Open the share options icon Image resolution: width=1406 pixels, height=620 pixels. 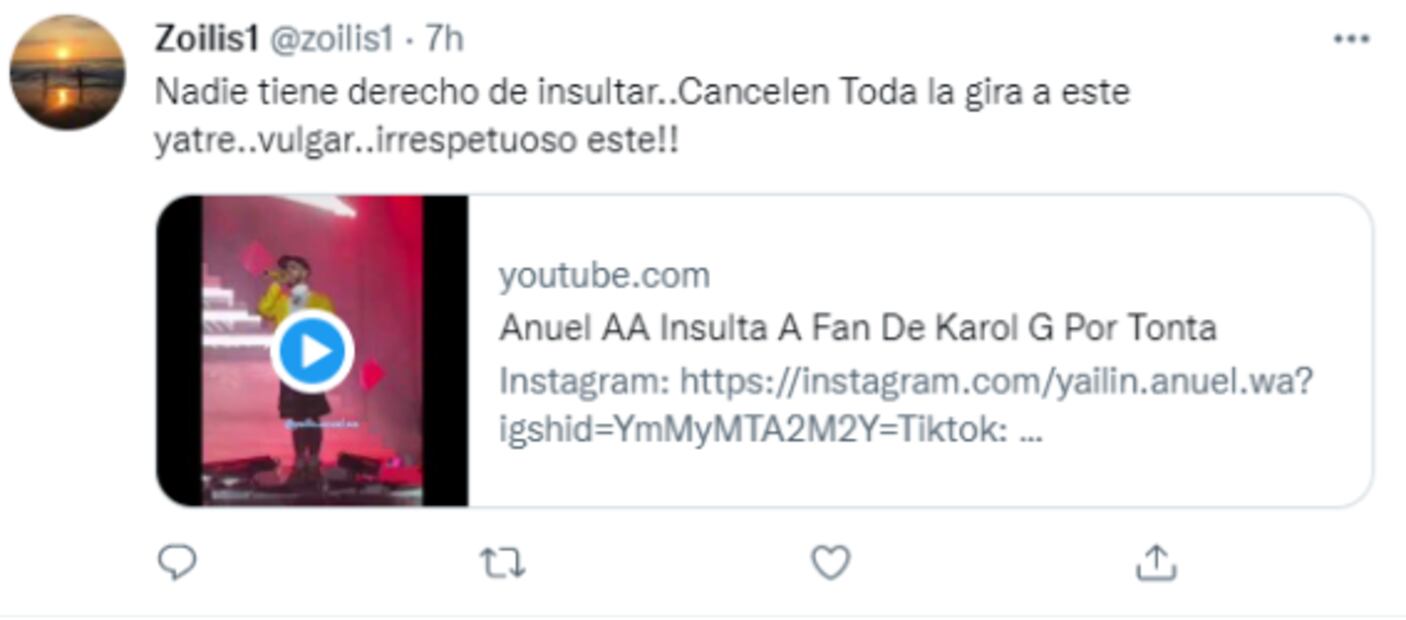(1156, 563)
